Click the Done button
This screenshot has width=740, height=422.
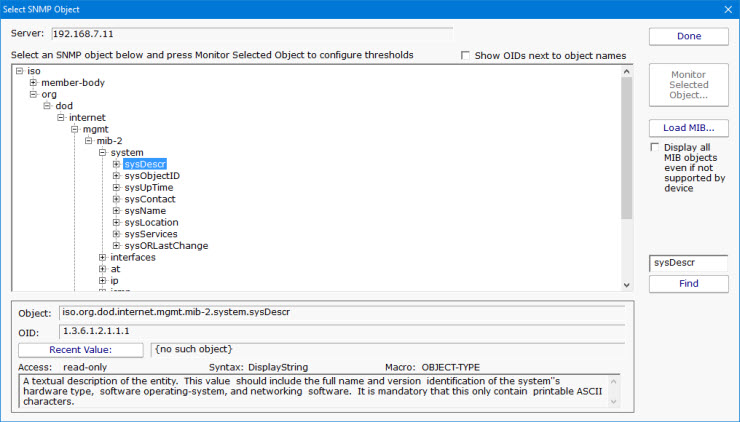(688, 37)
